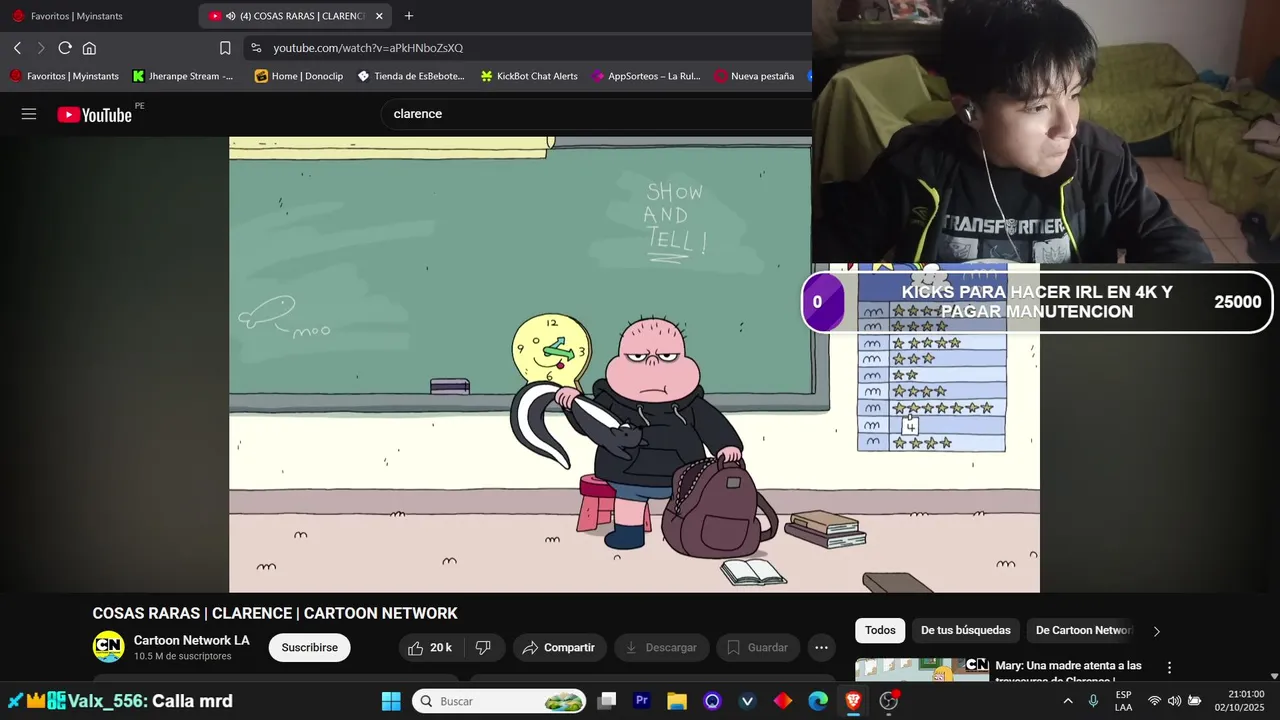This screenshot has width=1280, height=720.
Task: Show more filter chips with right chevron
Action: 1157,631
